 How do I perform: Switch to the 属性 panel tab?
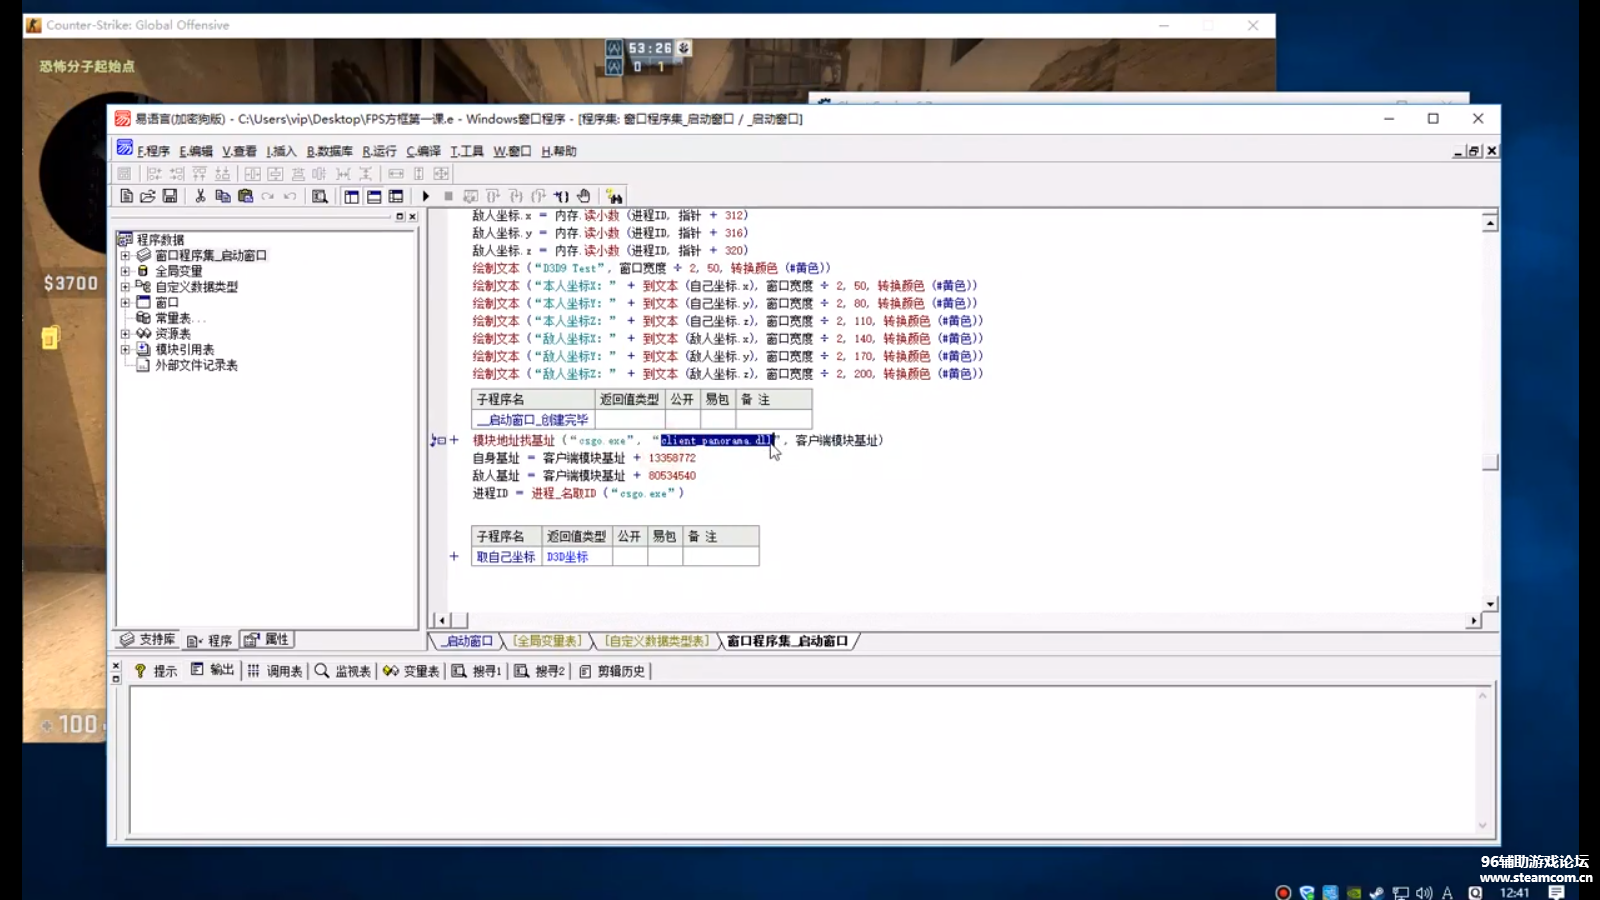click(x=267, y=640)
